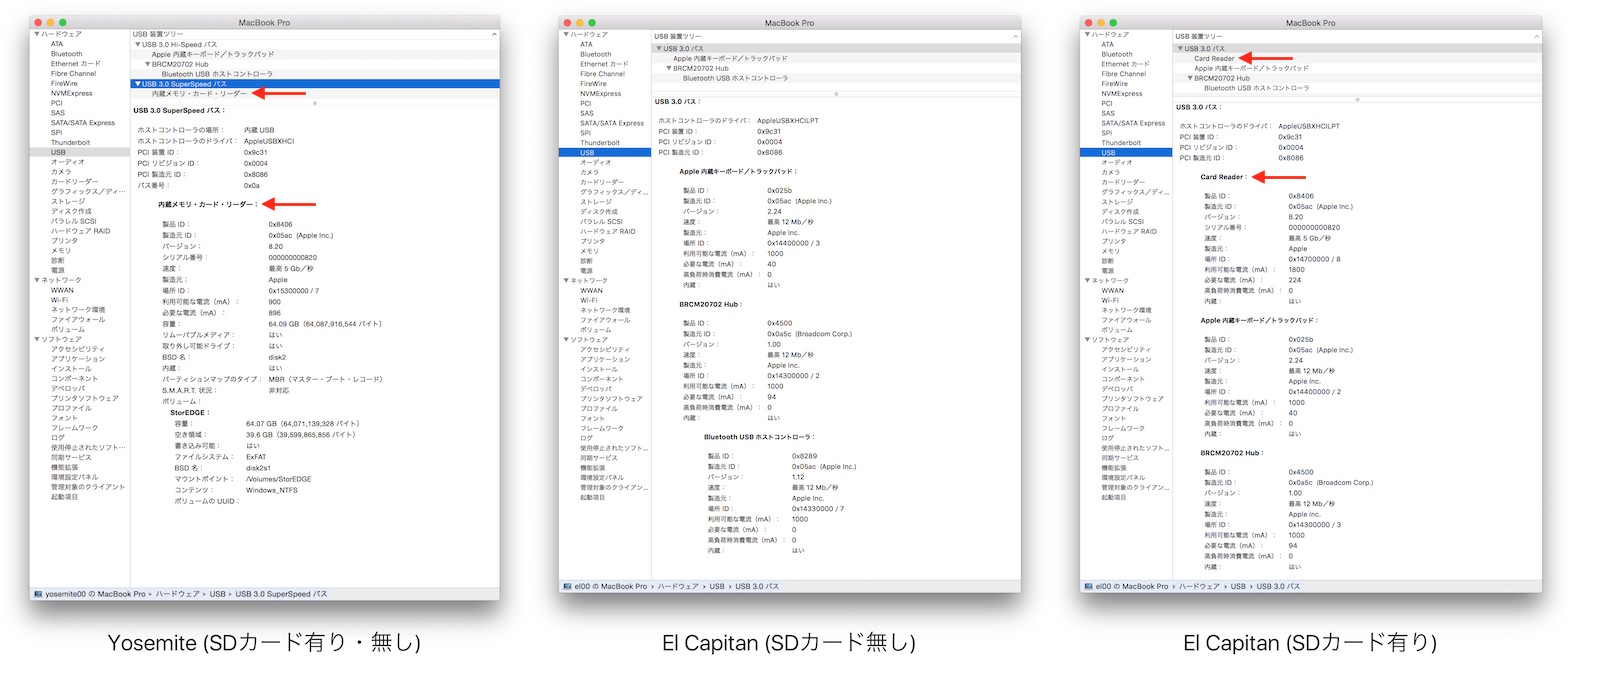Collapse BRCM20702 Hub in SDカード有り window
1600x677 pixels.
click(x=1190, y=78)
